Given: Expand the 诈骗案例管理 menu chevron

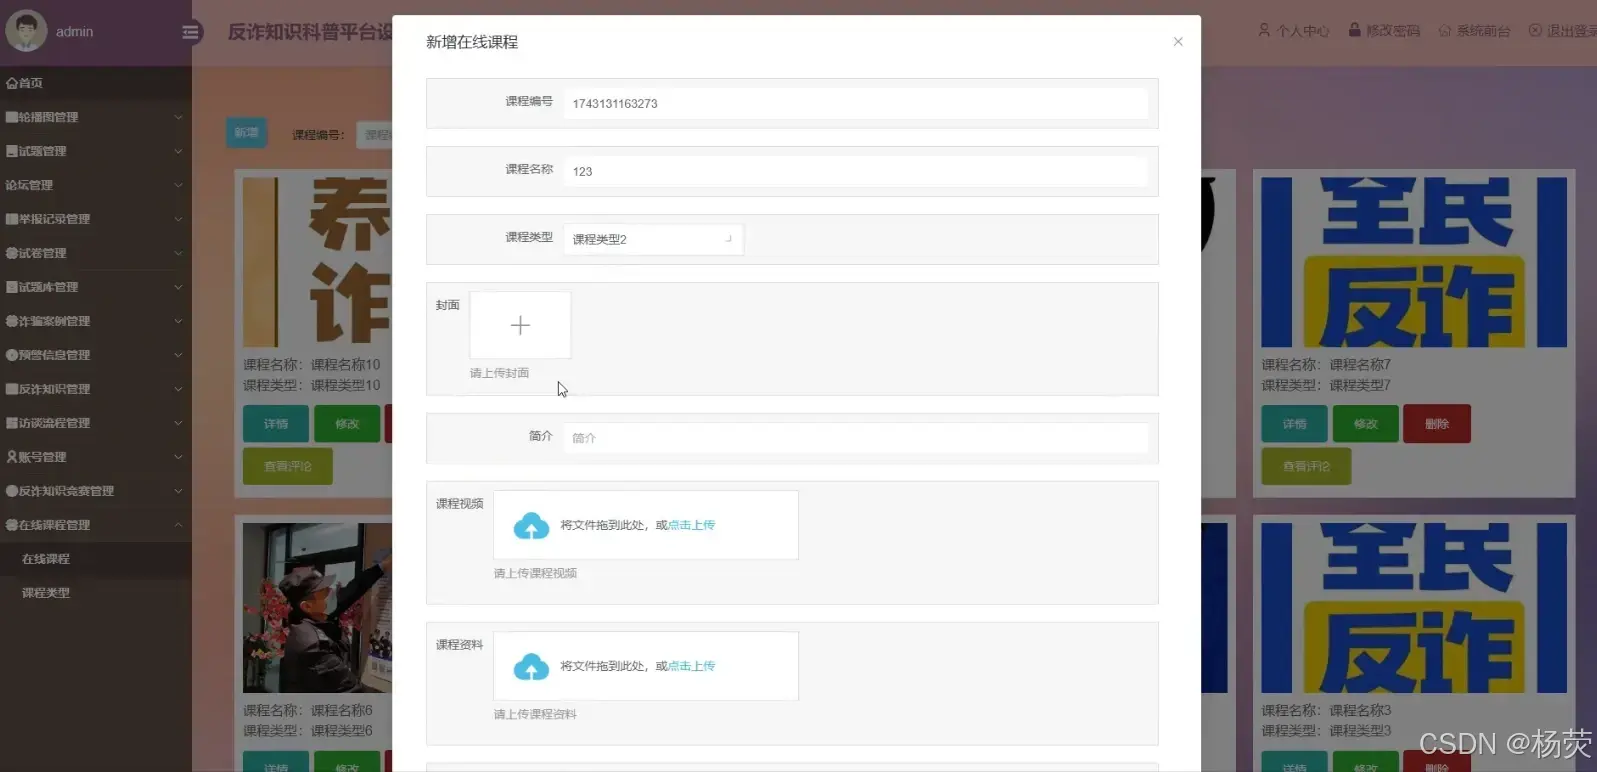Looking at the screenshot, I should coord(178,321).
